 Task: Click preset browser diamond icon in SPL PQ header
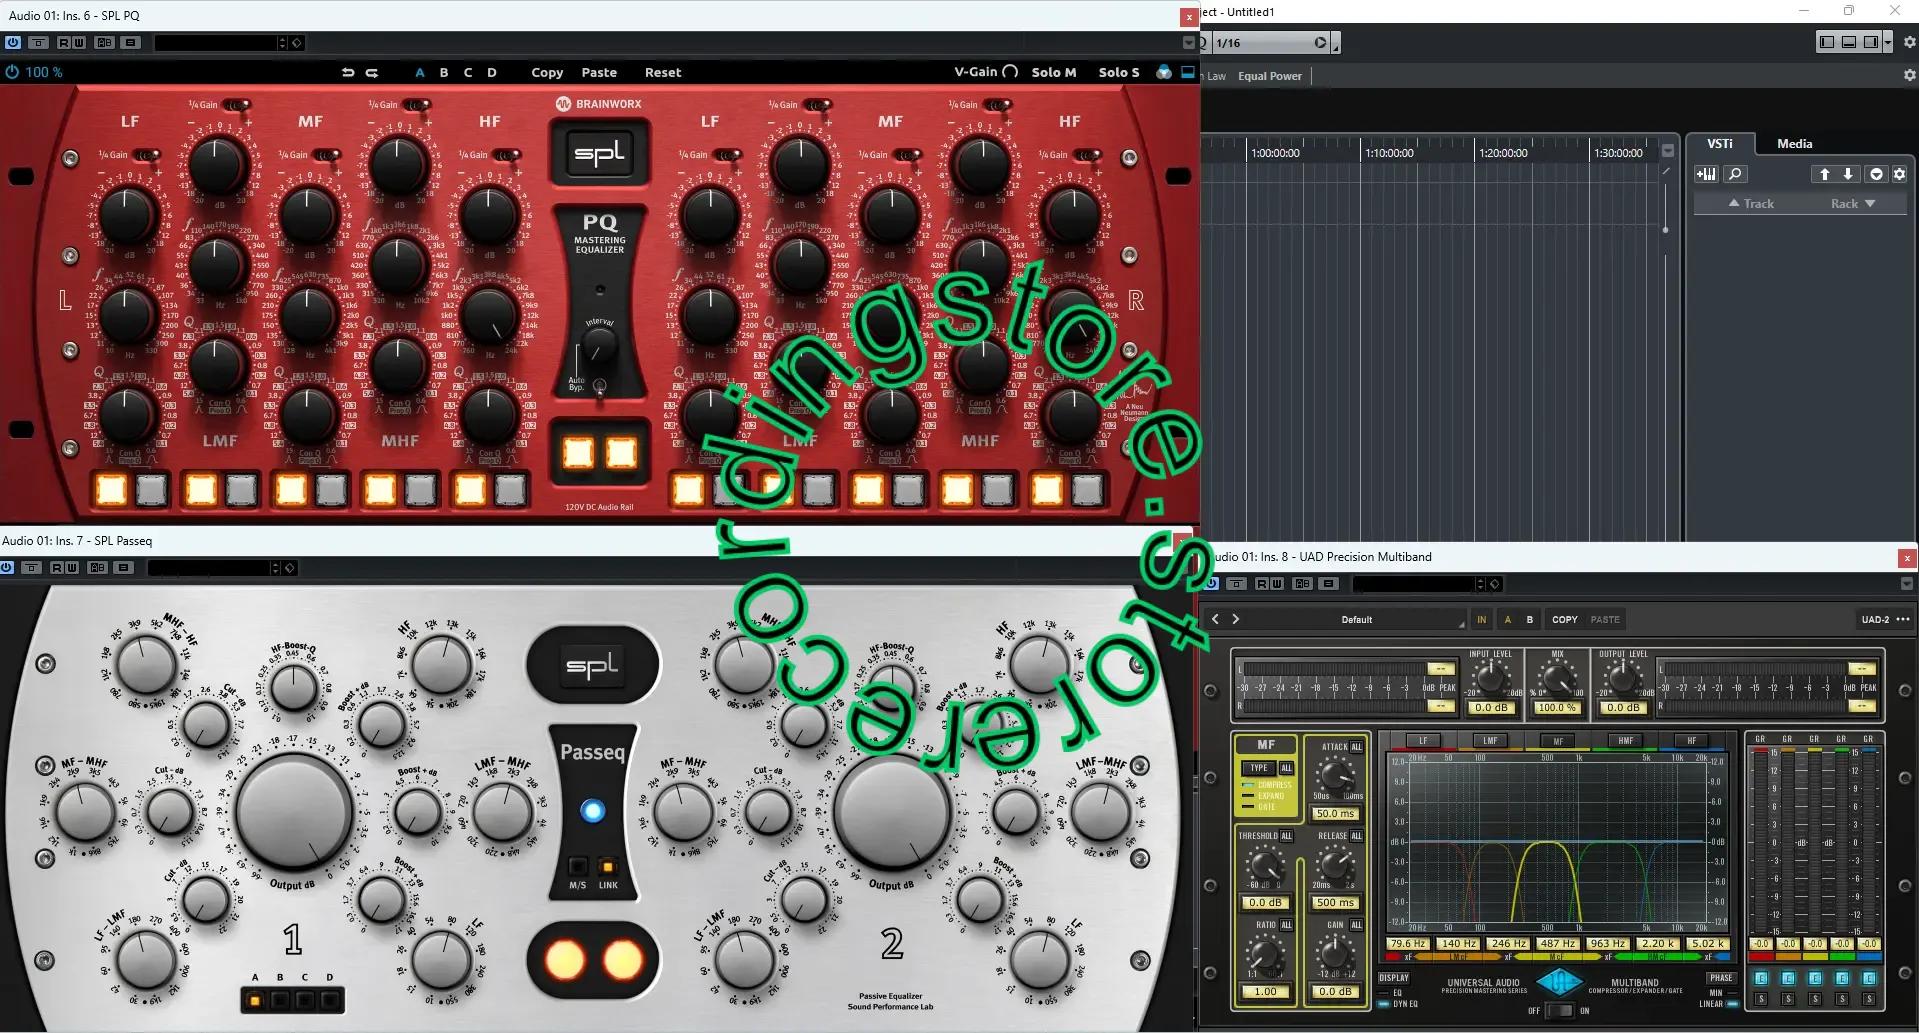click(x=297, y=43)
